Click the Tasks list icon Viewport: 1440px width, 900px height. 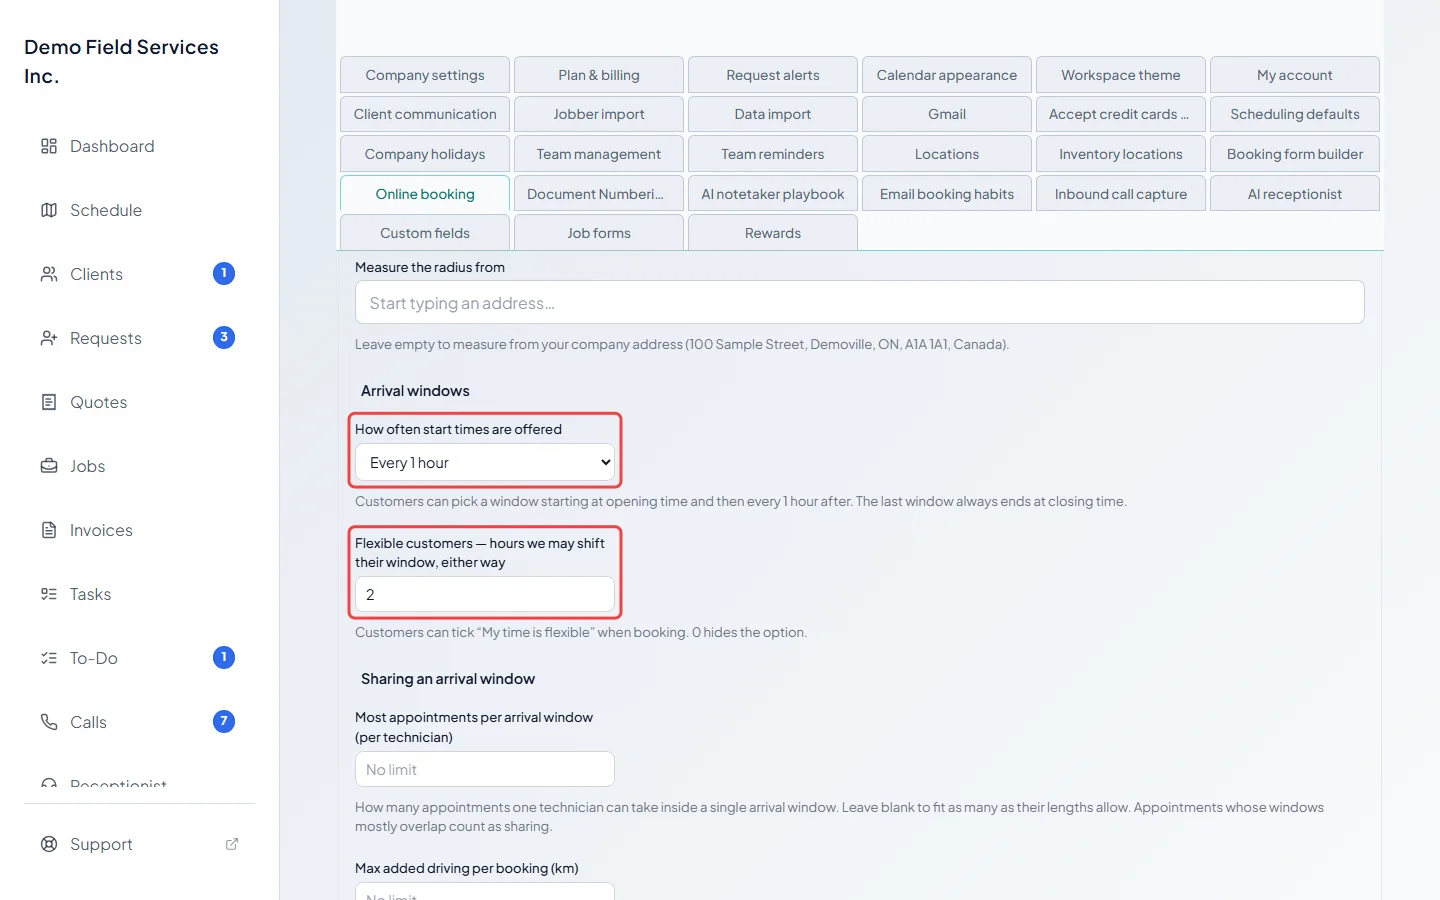pos(49,594)
